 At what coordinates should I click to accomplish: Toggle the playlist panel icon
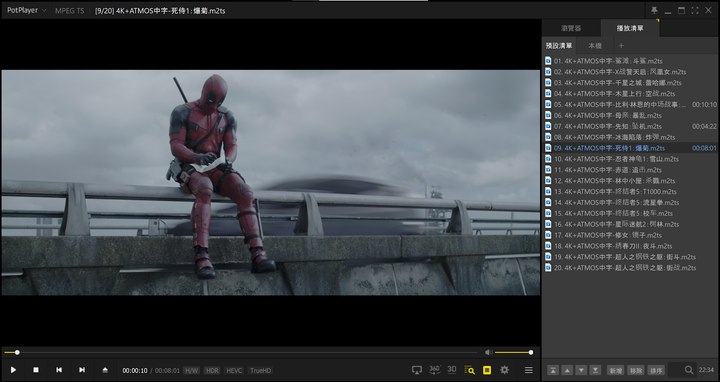487,370
